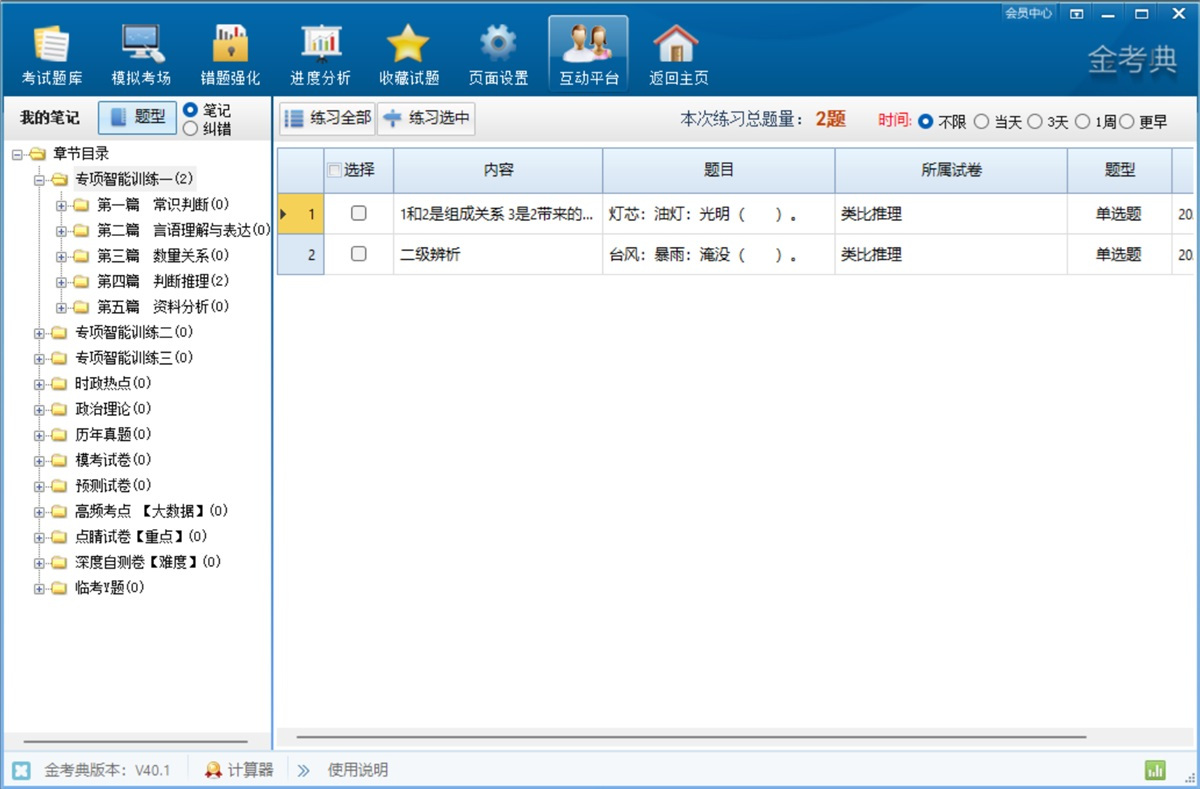1200x789 pixels.
Task: Click the 练习选中 button
Action: click(x=426, y=118)
